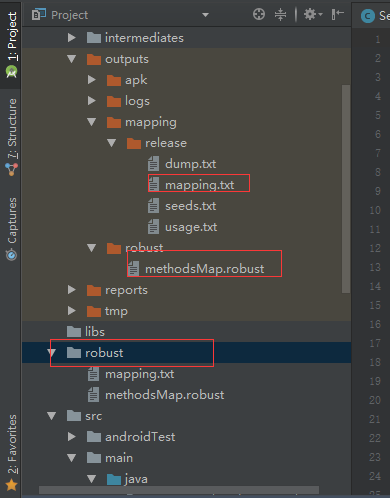Screen dimensions: 390x498
Task: Click the apk folder icon
Action: pyautogui.click(x=114, y=80)
